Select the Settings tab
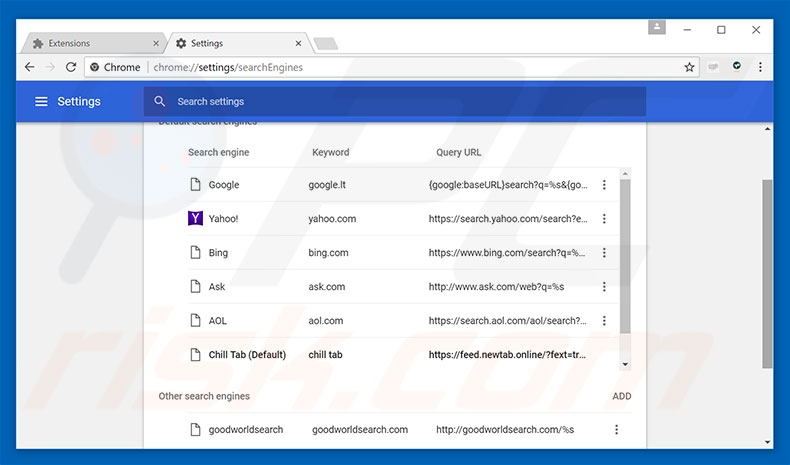 click(x=237, y=43)
